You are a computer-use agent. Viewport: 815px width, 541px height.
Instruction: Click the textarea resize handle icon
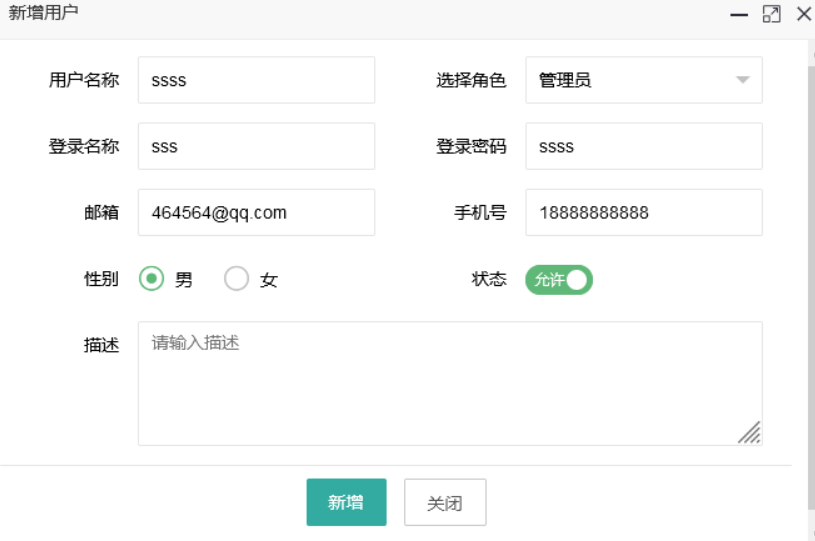[x=750, y=432]
